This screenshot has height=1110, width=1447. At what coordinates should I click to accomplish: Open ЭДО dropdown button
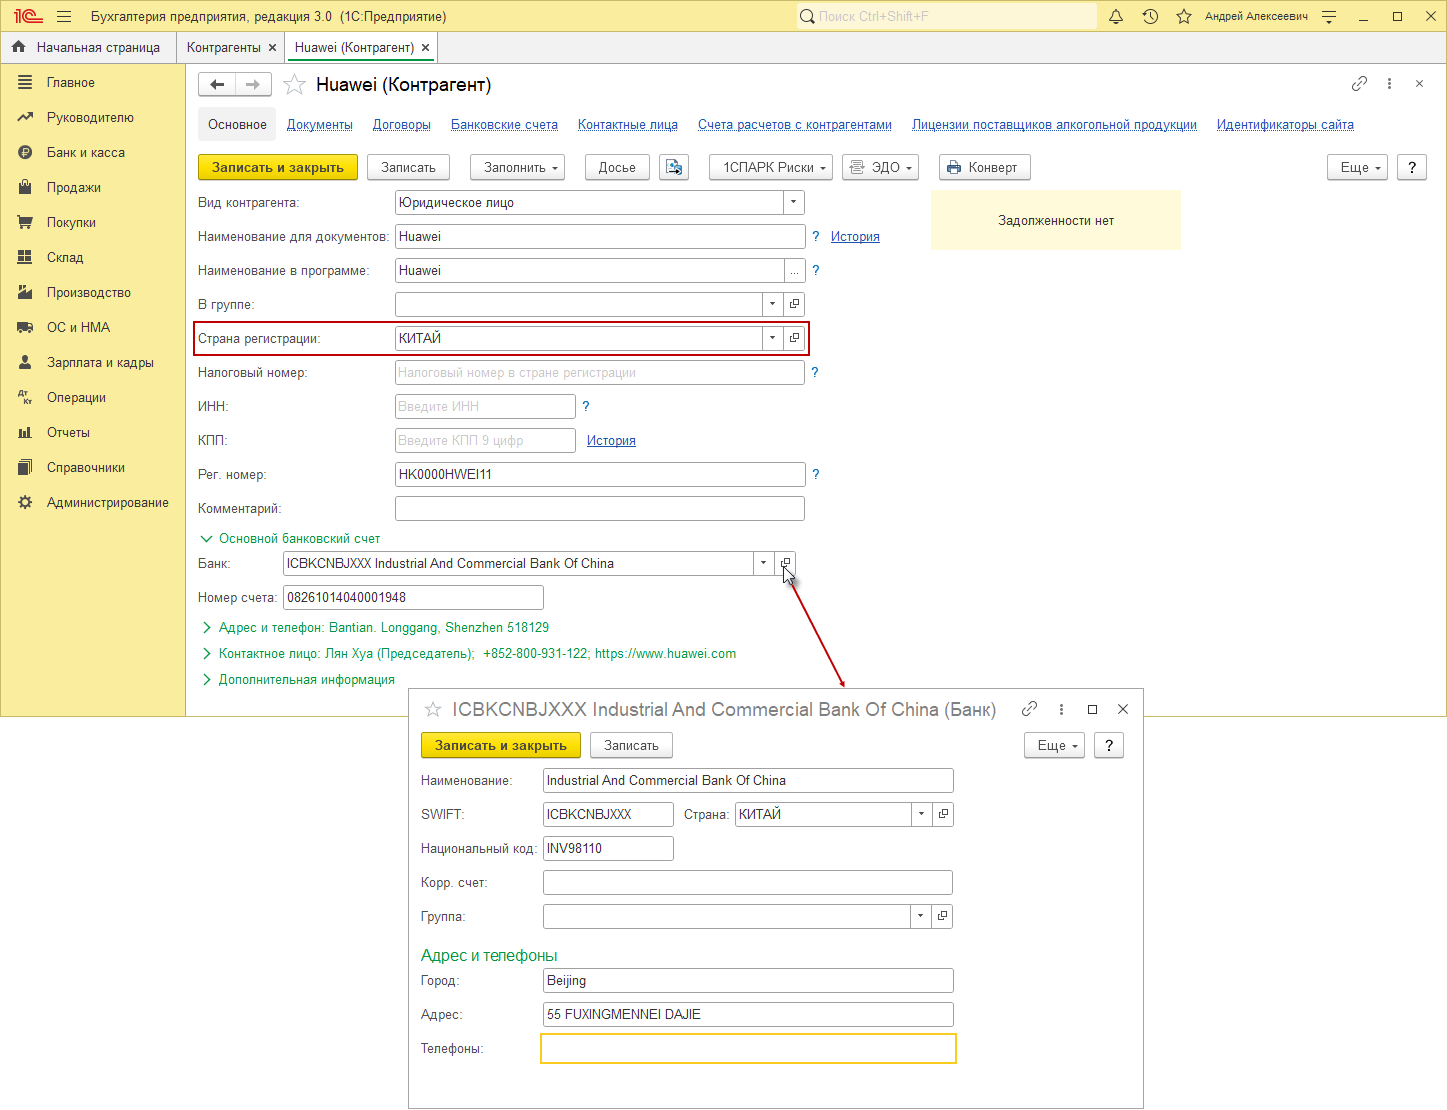click(x=880, y=167)
